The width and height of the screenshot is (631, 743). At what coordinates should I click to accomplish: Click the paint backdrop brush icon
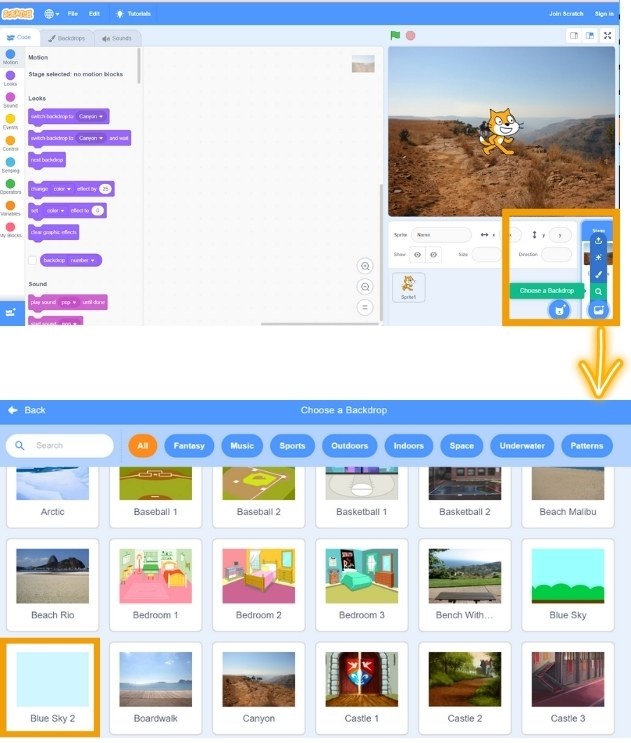coord(598,274)
